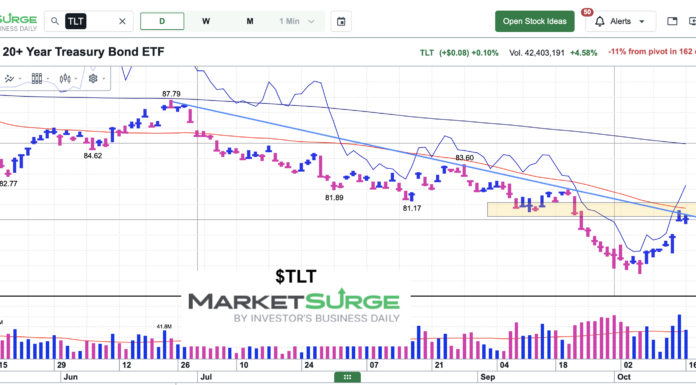Expand the chart style dropdown arrow
The height and width of the screenshot is (385, 696).
tap(76, 79)
